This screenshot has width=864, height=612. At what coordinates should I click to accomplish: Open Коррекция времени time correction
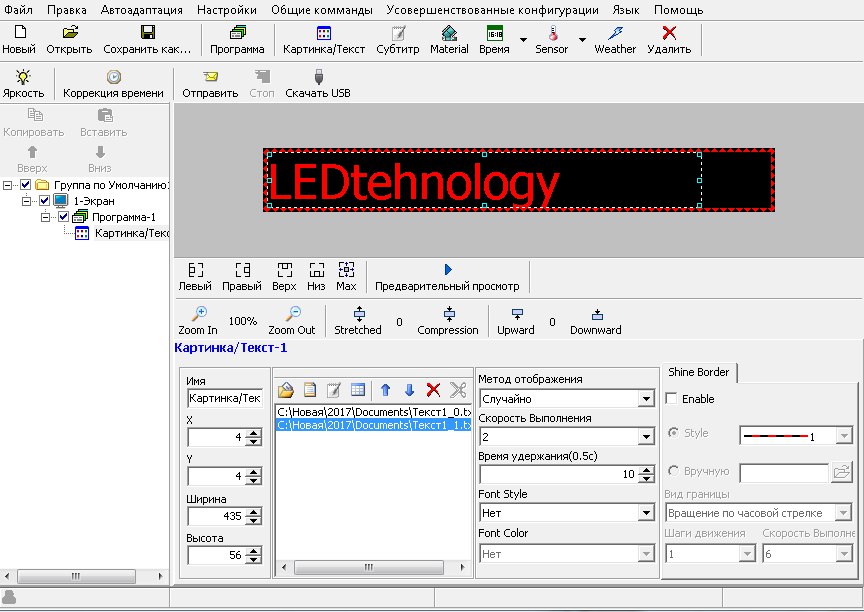[x=113, y=78]
